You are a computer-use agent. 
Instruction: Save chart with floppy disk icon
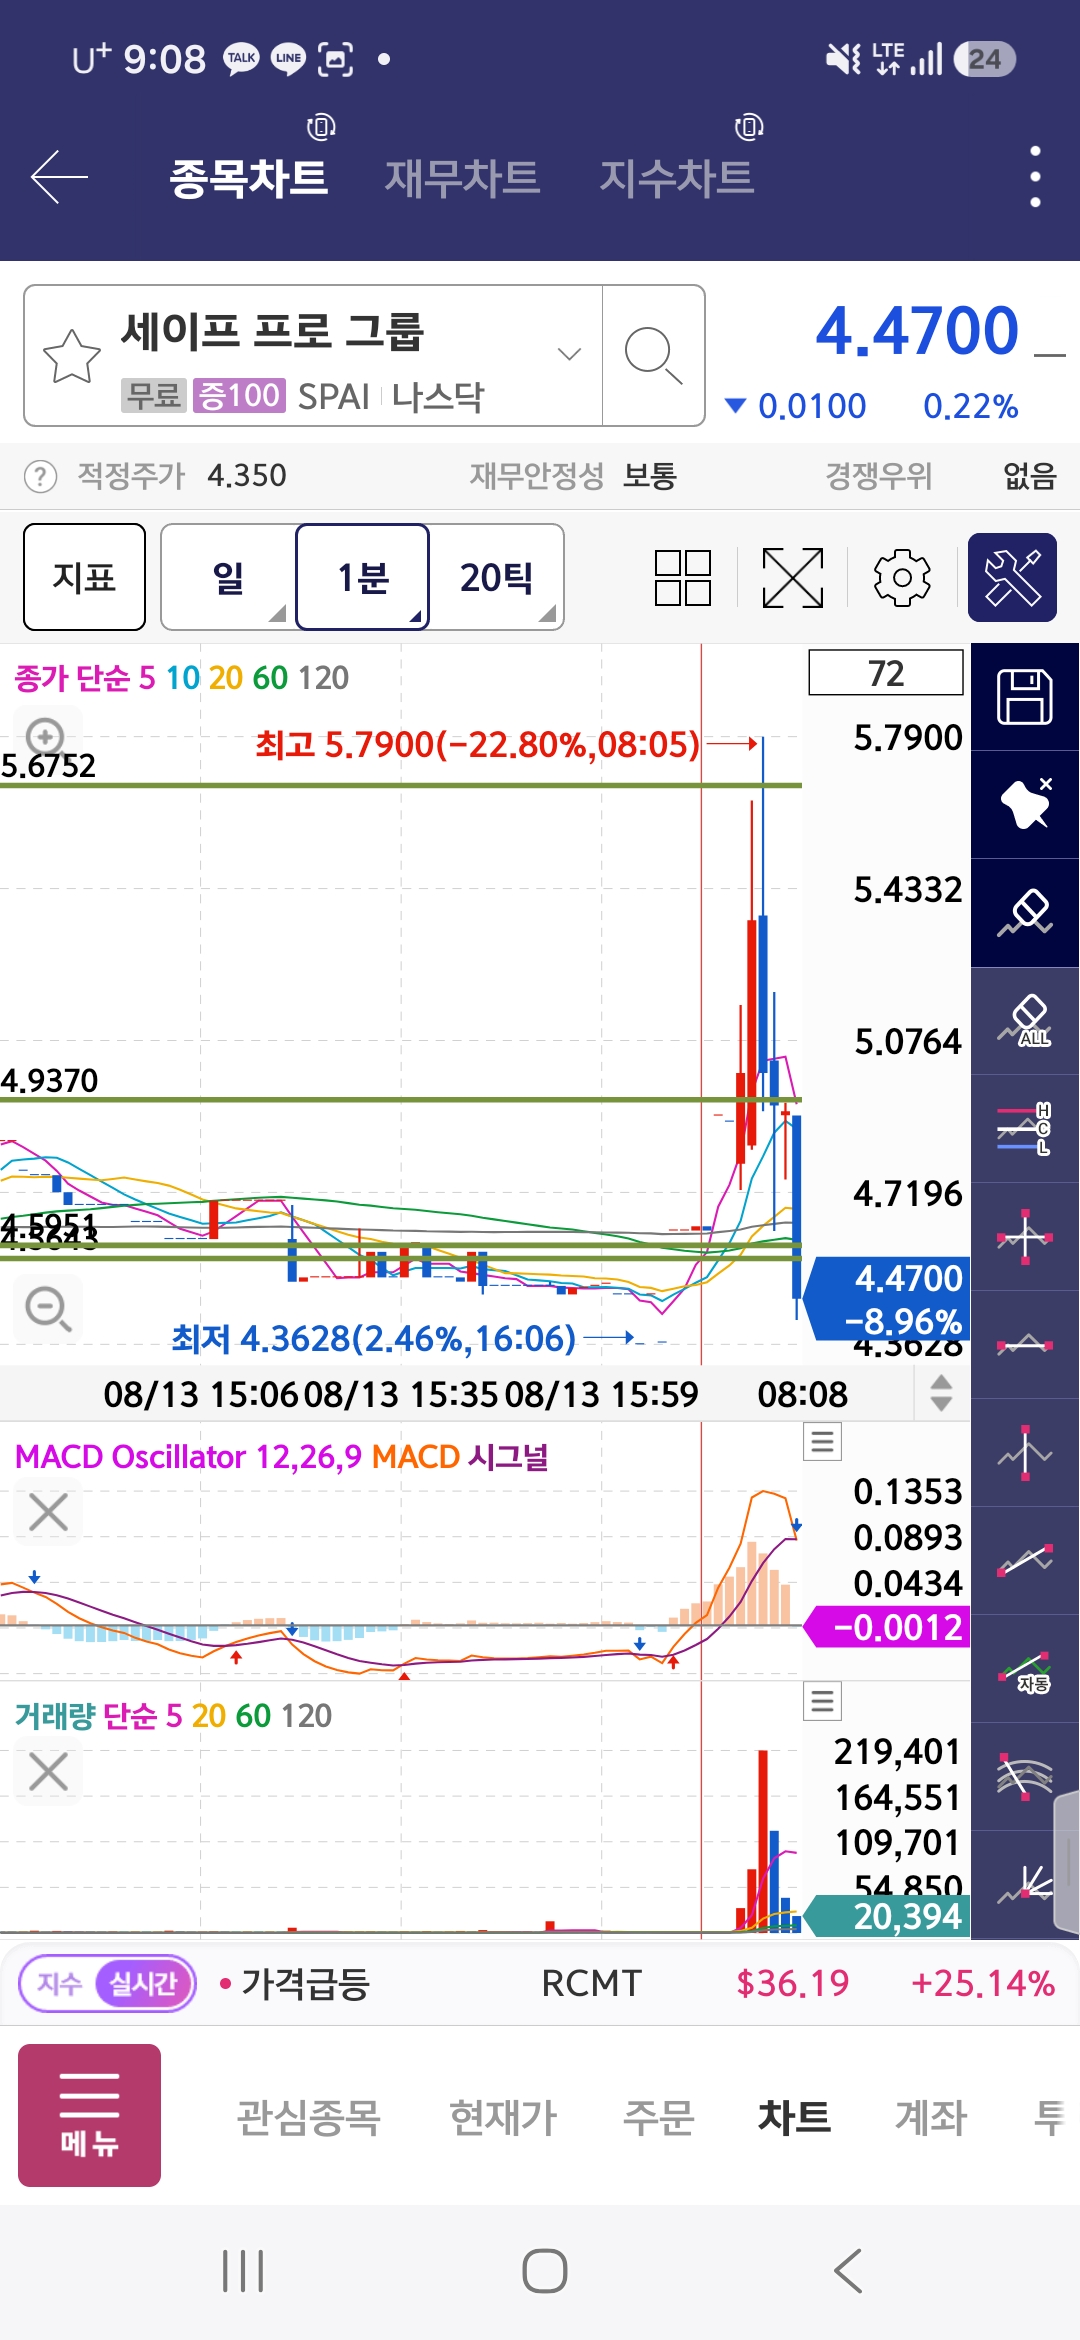pyautogui.click(x=1025, y=697)
